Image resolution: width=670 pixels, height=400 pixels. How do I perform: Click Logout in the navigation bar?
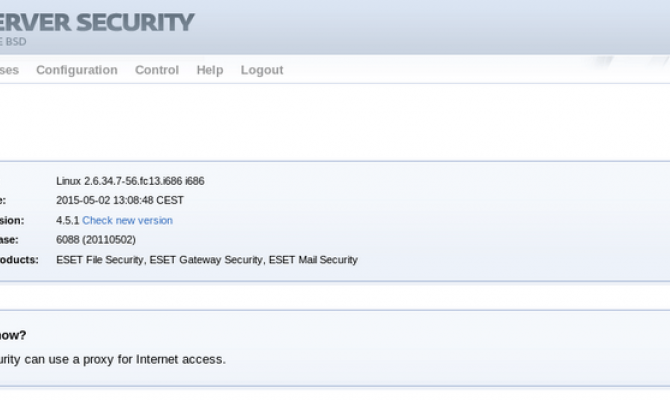262,70
